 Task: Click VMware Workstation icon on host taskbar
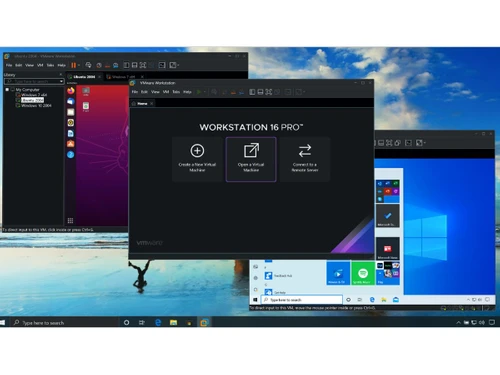click(204, 322)
